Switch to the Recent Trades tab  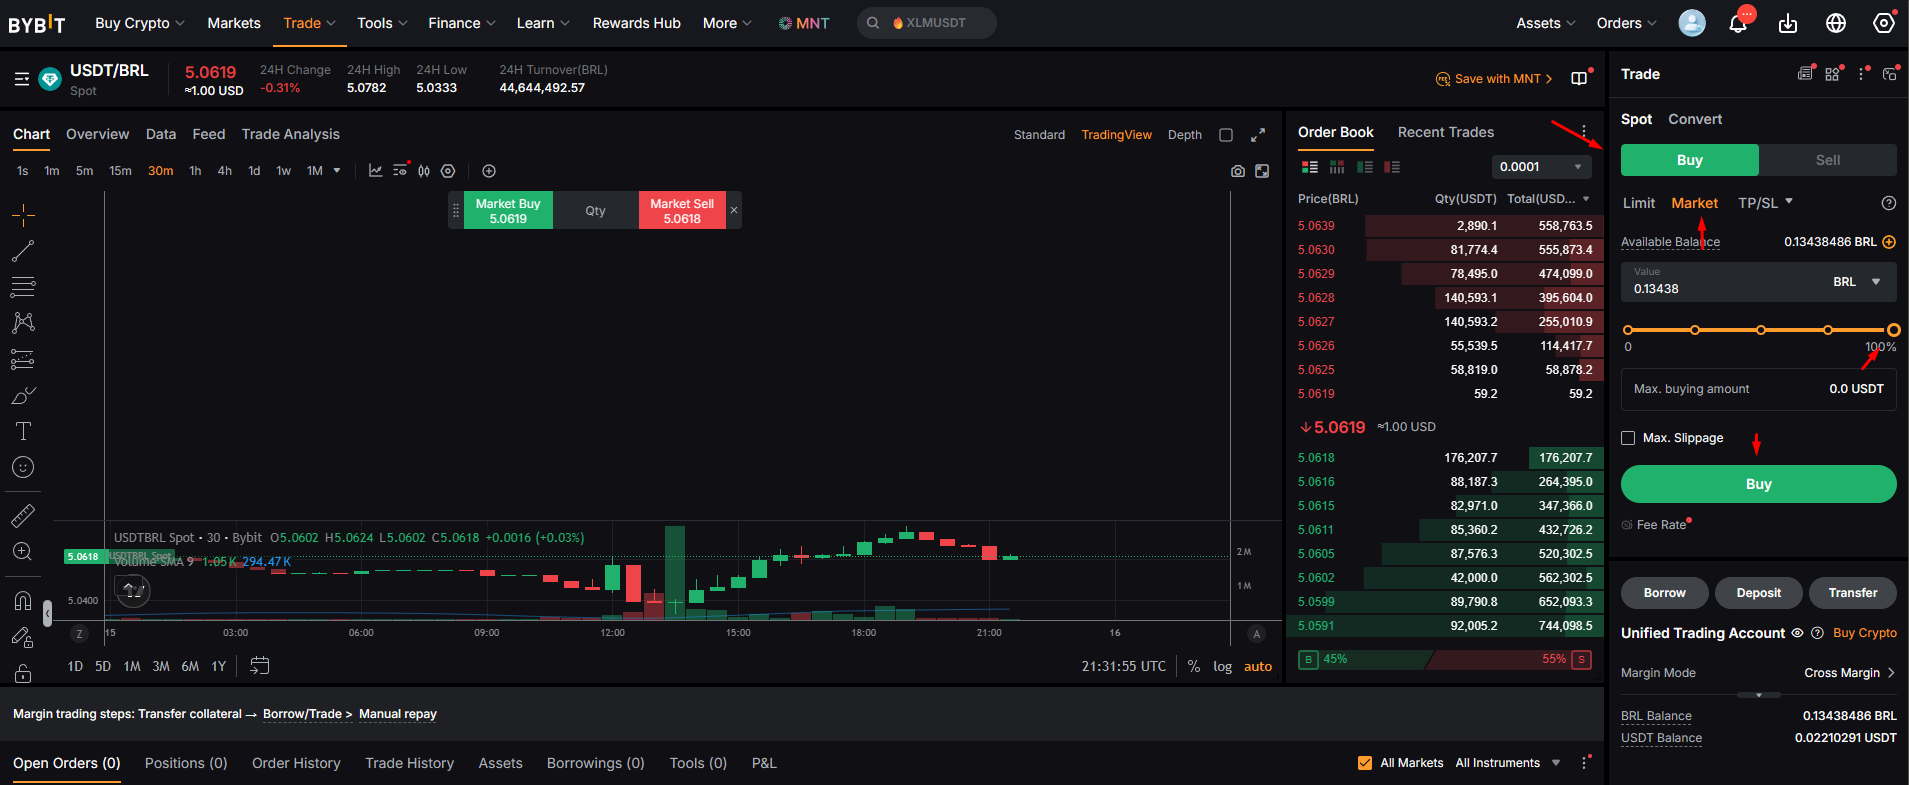coord(1445,132)
